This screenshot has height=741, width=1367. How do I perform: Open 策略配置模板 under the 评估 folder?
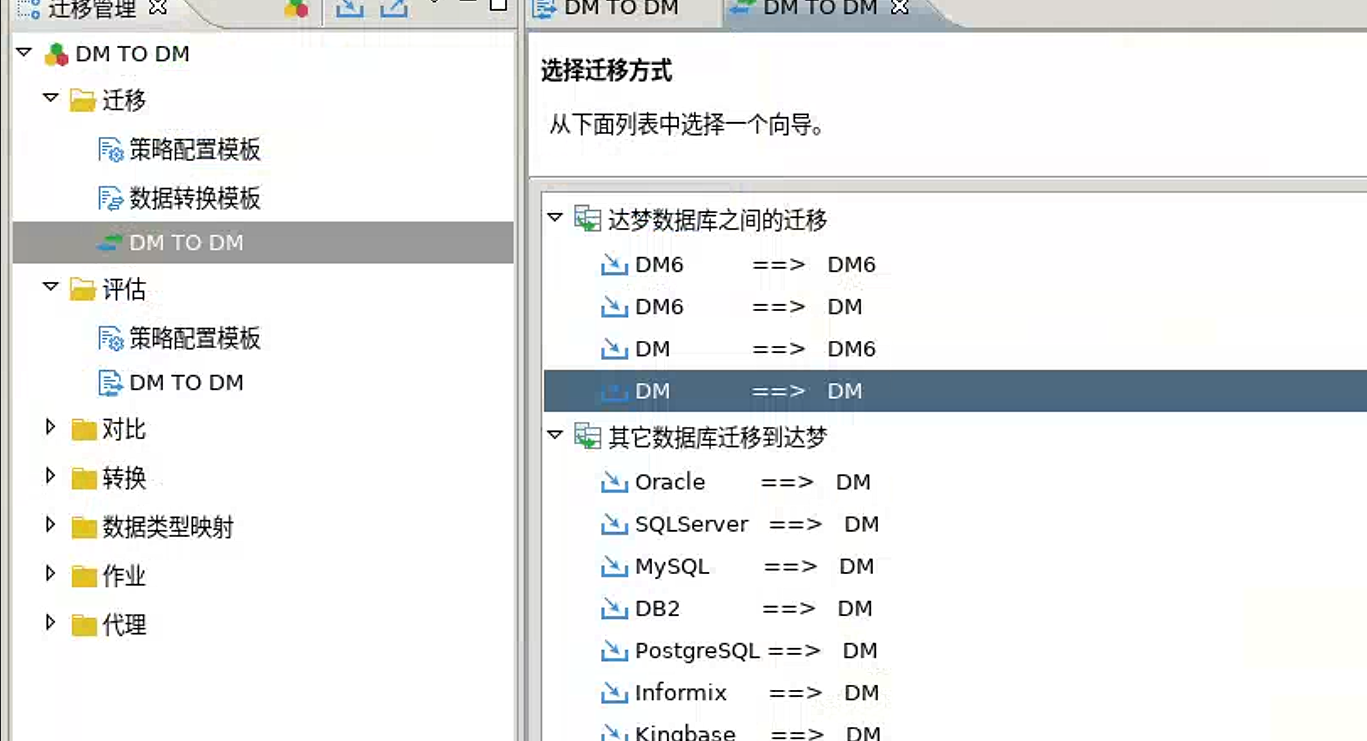tap(180, 338)
